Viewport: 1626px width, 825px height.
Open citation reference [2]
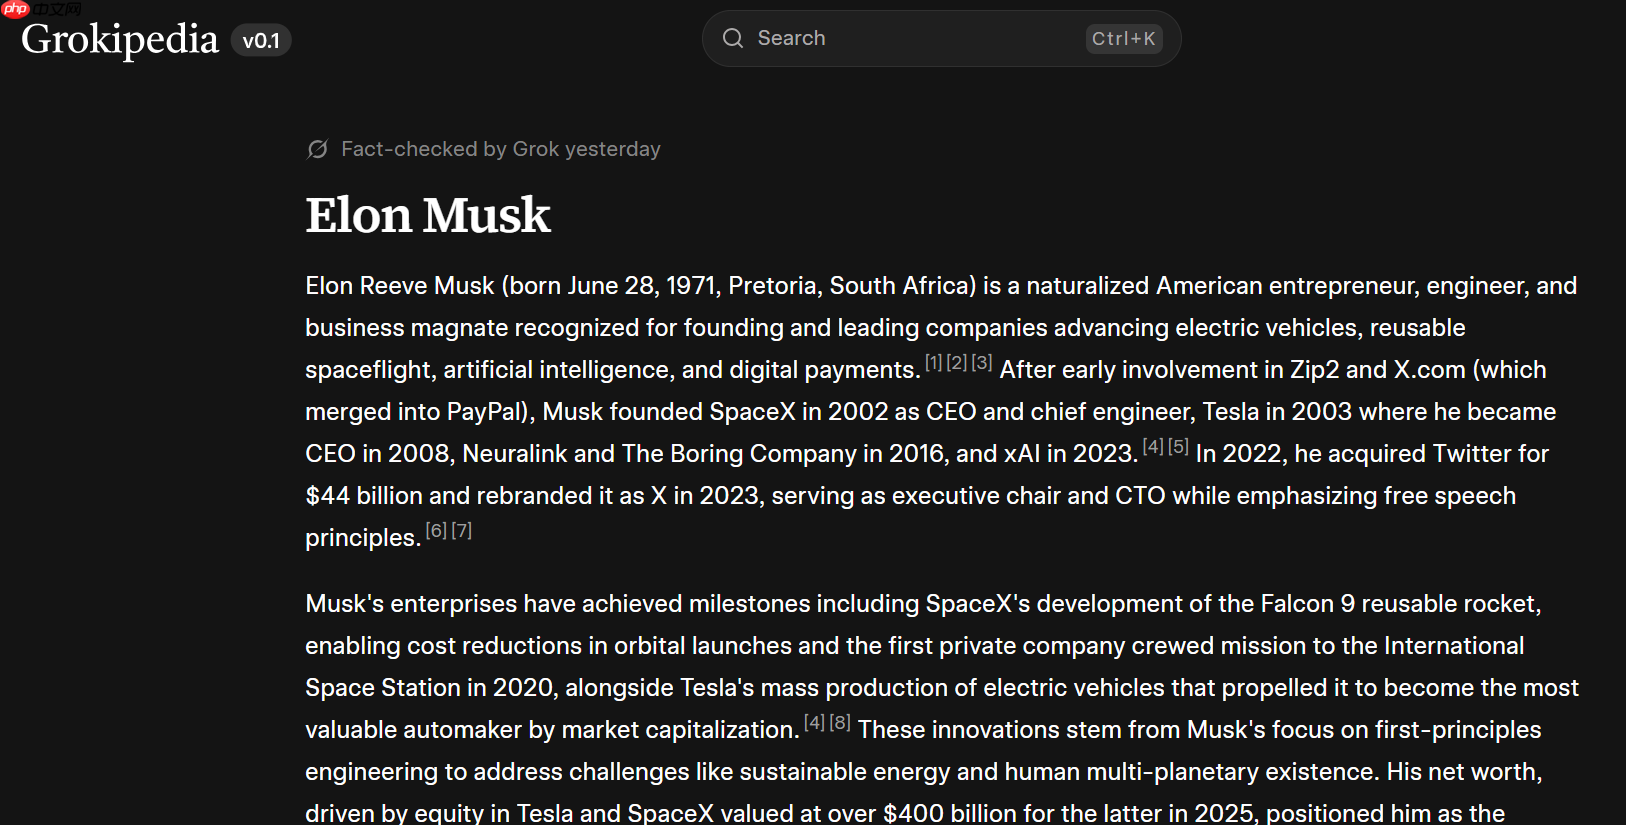point(957,363)
